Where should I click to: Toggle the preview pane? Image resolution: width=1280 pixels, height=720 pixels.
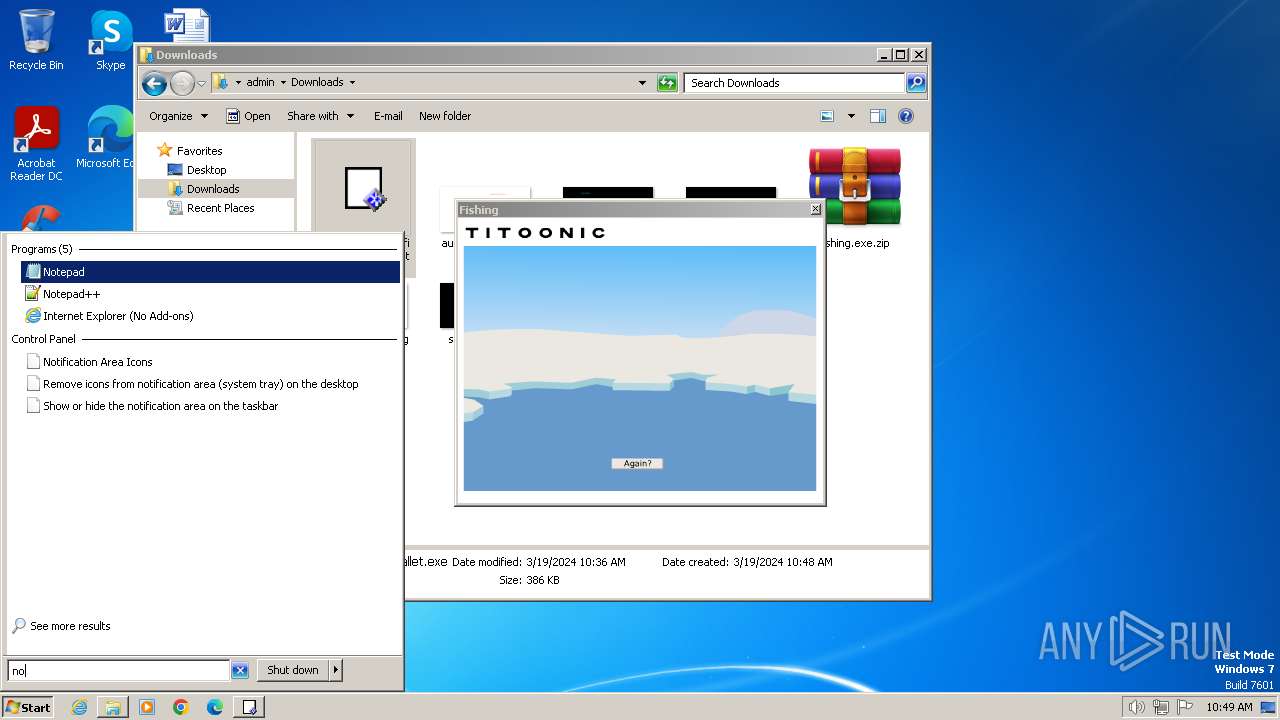click(878, 116)
